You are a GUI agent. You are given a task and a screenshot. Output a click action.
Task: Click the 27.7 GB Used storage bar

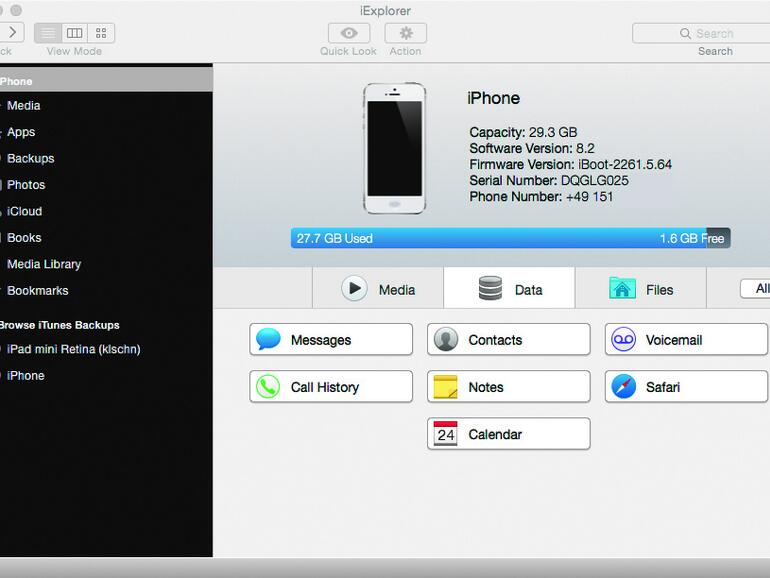(498, 238)
